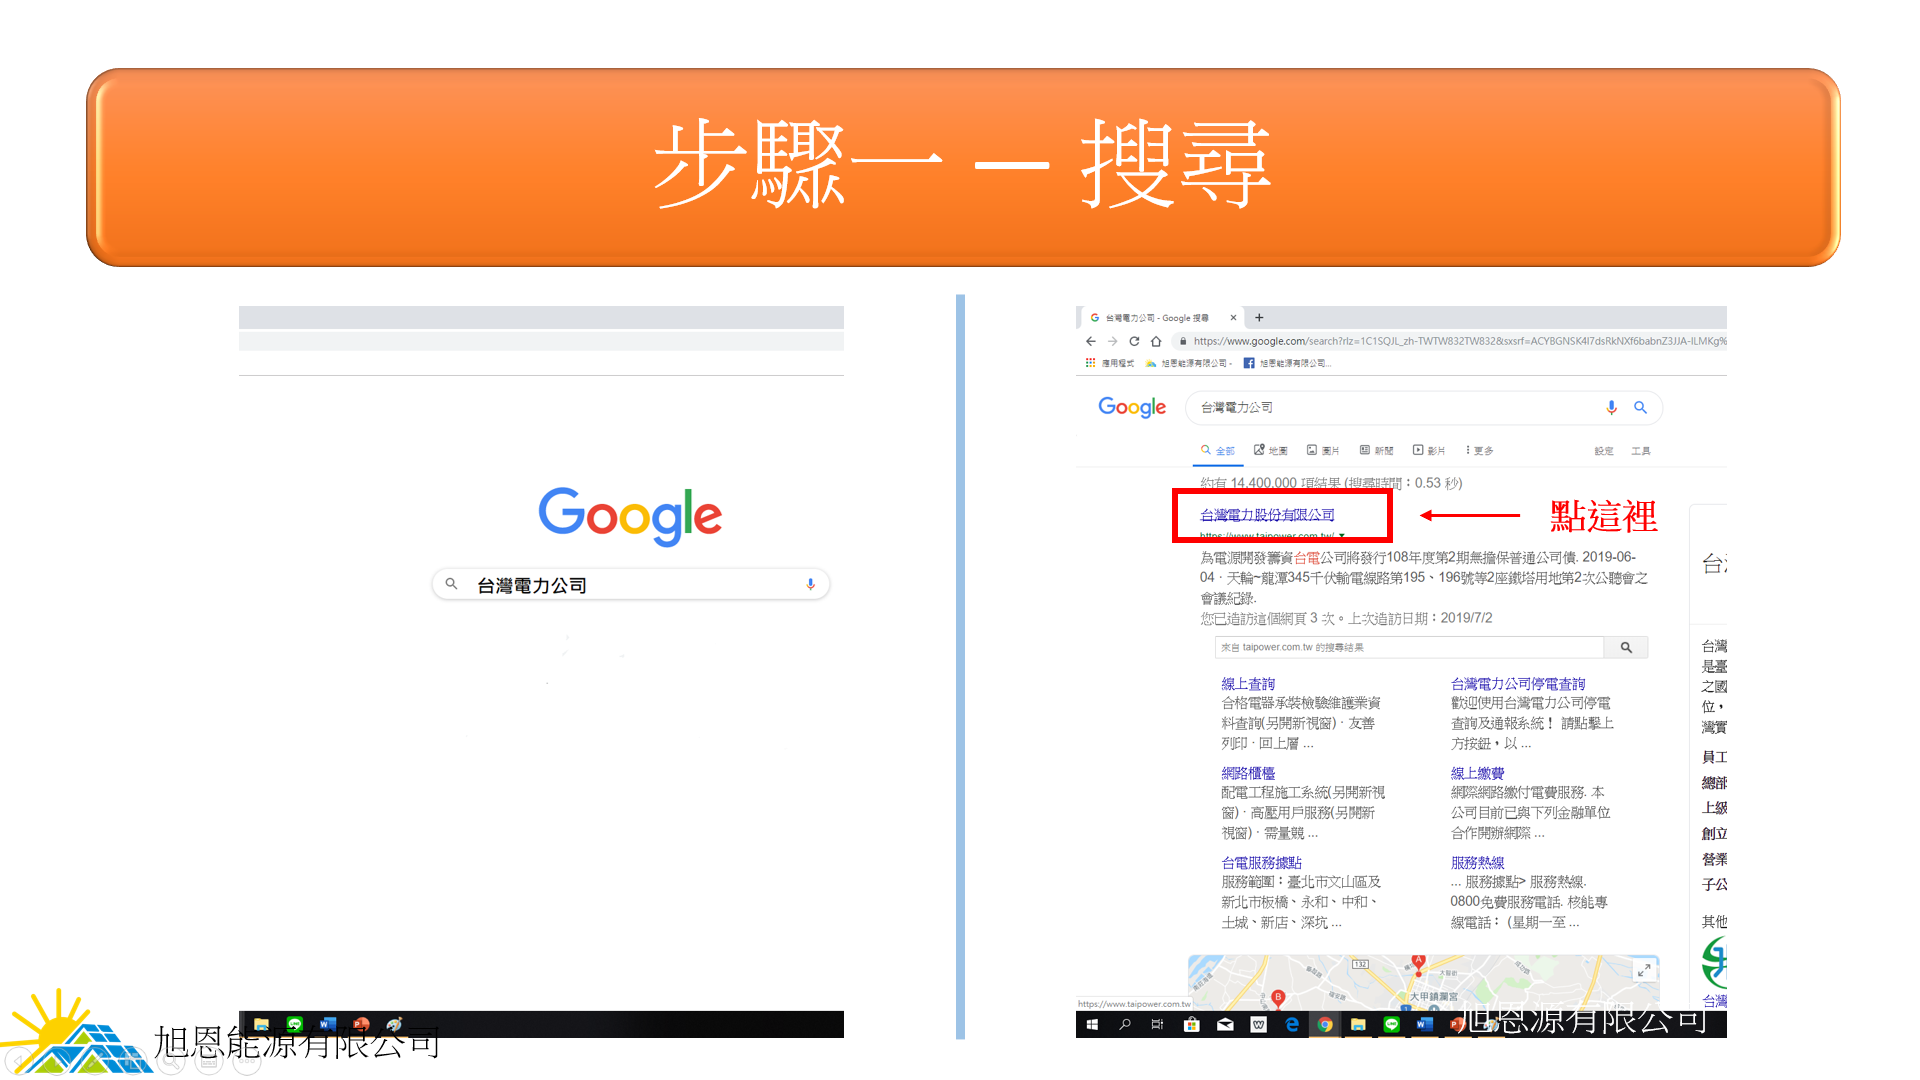Open PowerPoint in the left screenshot taskbar
Viewport: 1920px width, 1080px height.
tap(362, 1025)
